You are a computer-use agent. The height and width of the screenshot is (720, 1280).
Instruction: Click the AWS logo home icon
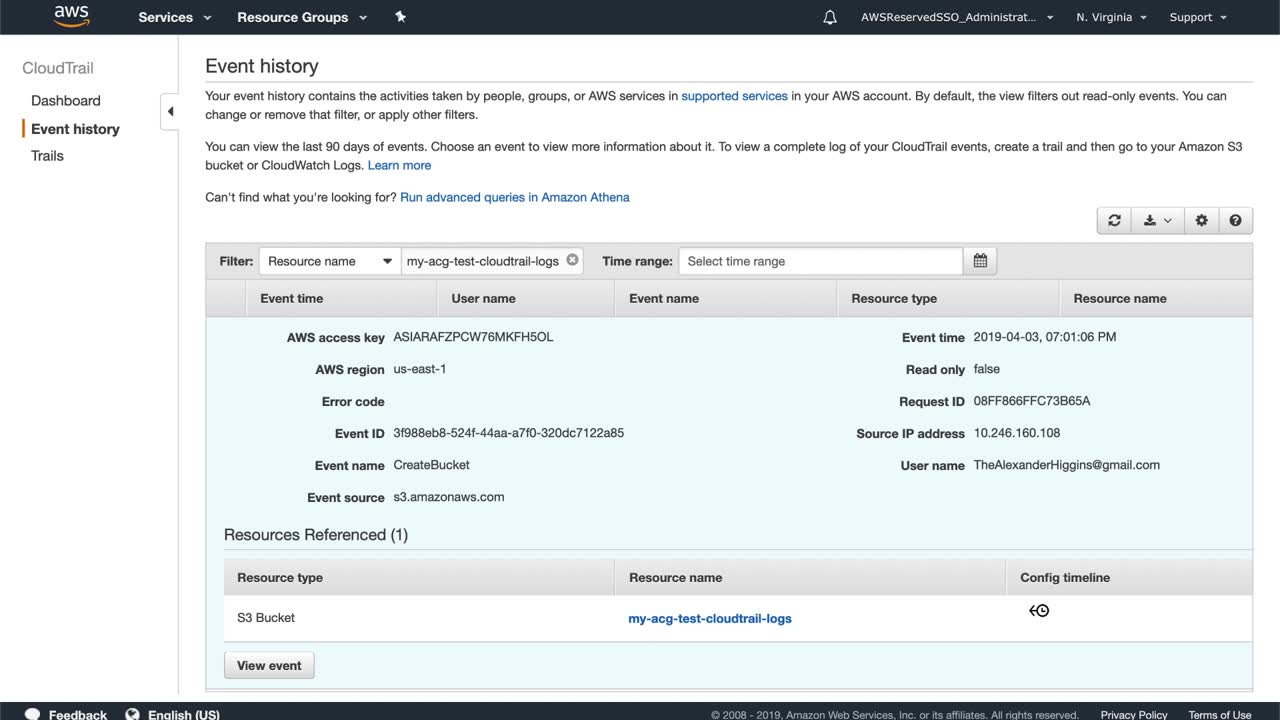tap(72, 16)
